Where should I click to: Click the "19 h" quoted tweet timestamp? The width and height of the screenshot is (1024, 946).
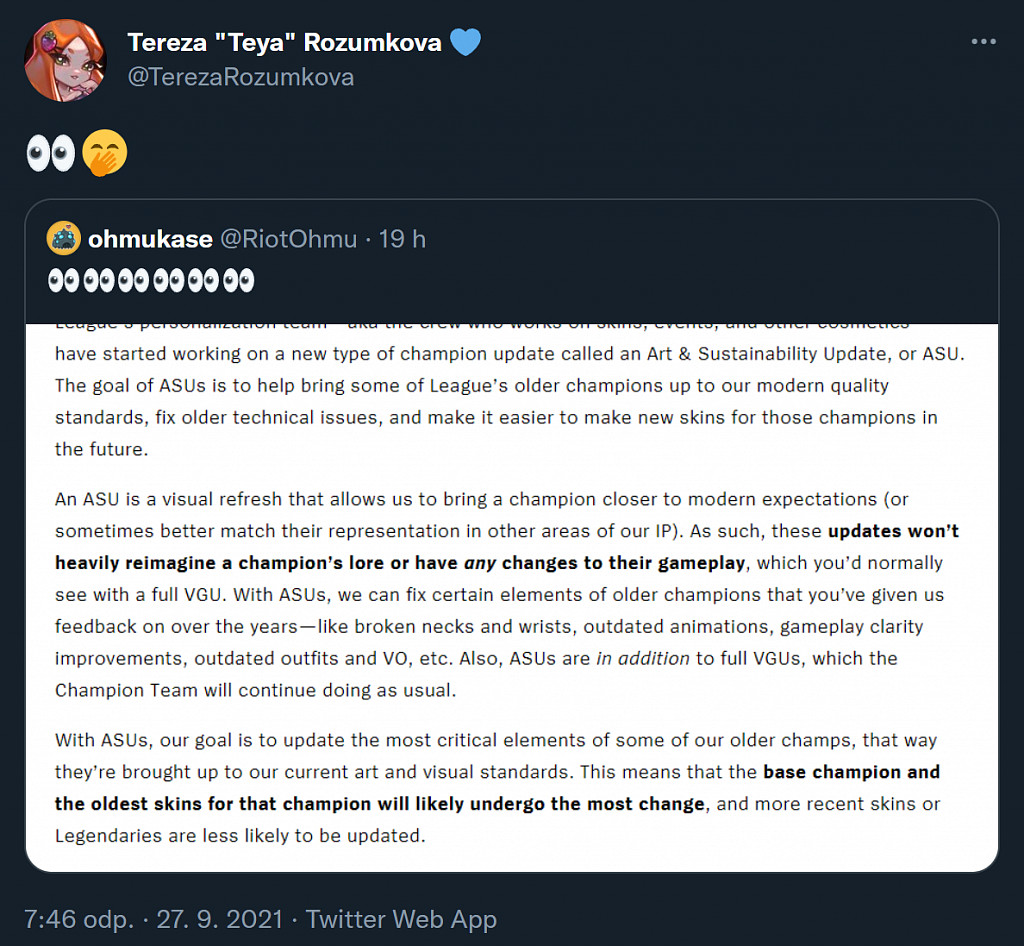(402, 239)
